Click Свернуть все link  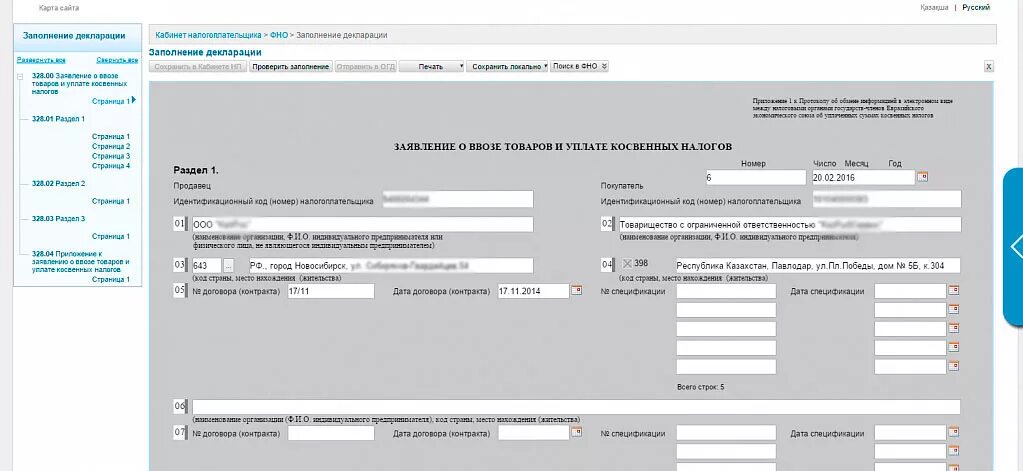click(117, 60)
